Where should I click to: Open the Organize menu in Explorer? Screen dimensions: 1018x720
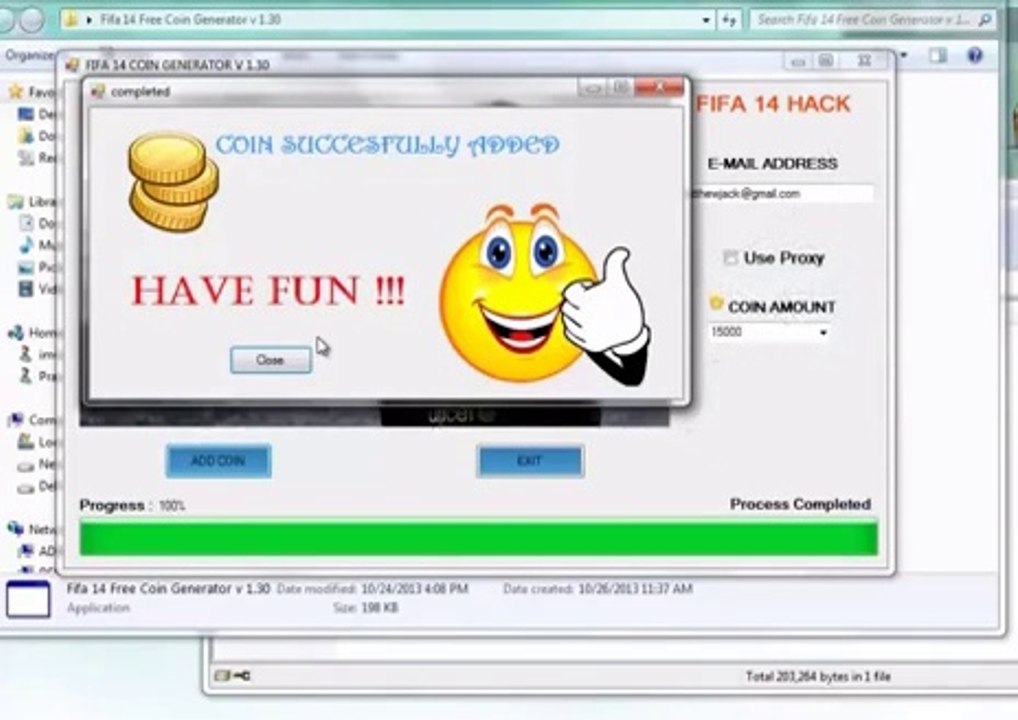click(x=29, y=55)
